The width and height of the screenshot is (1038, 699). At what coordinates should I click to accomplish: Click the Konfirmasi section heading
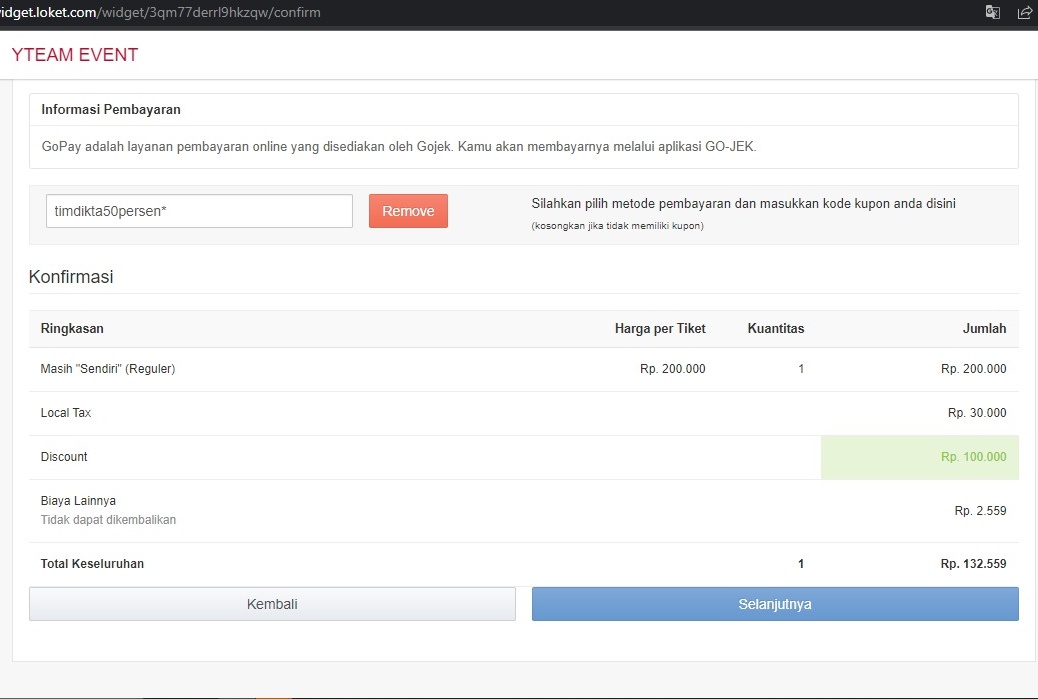71,277
